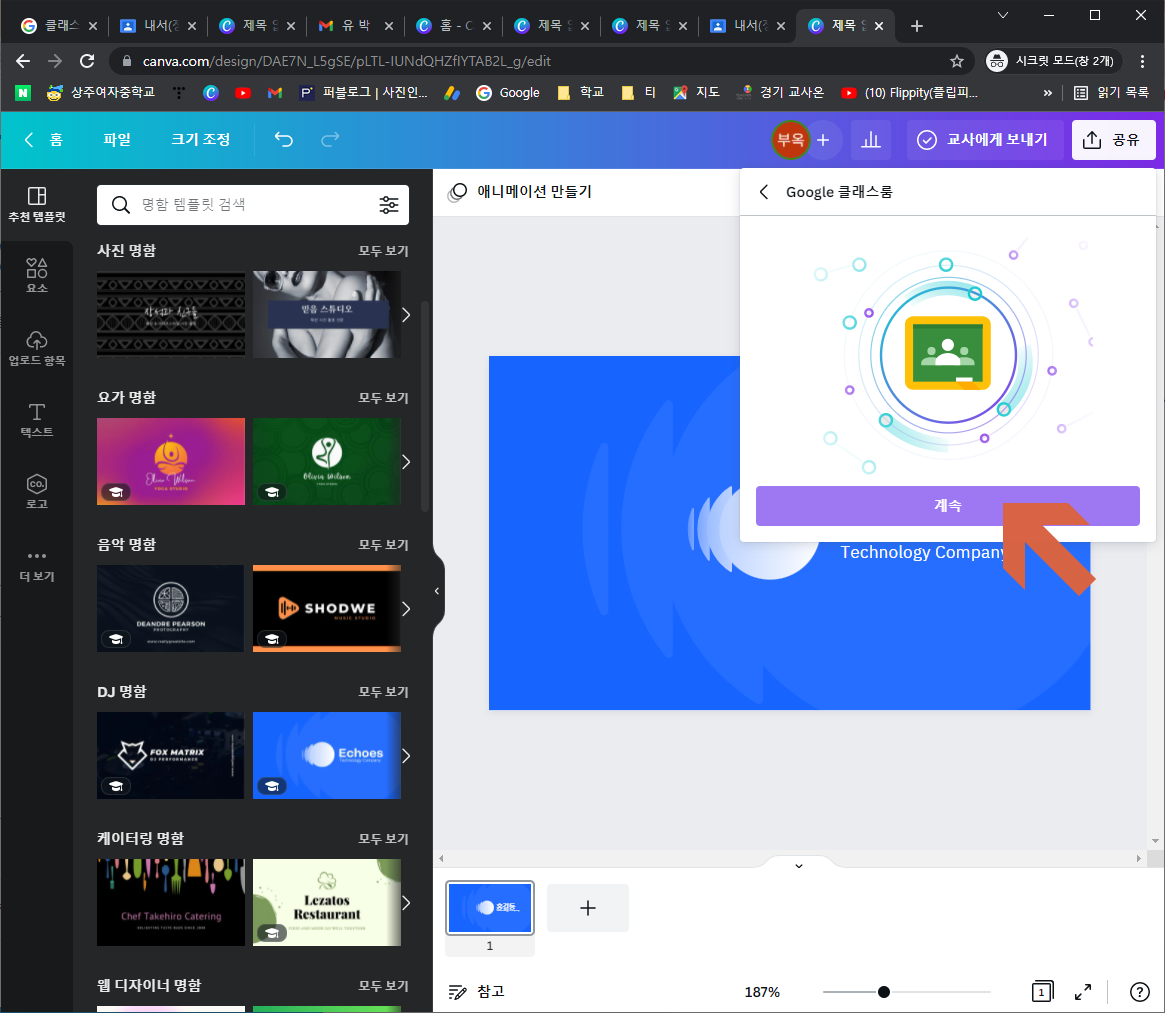Reload the browser page
The width and height of the screenshot is (1165, 1013).
coord(87,61)
